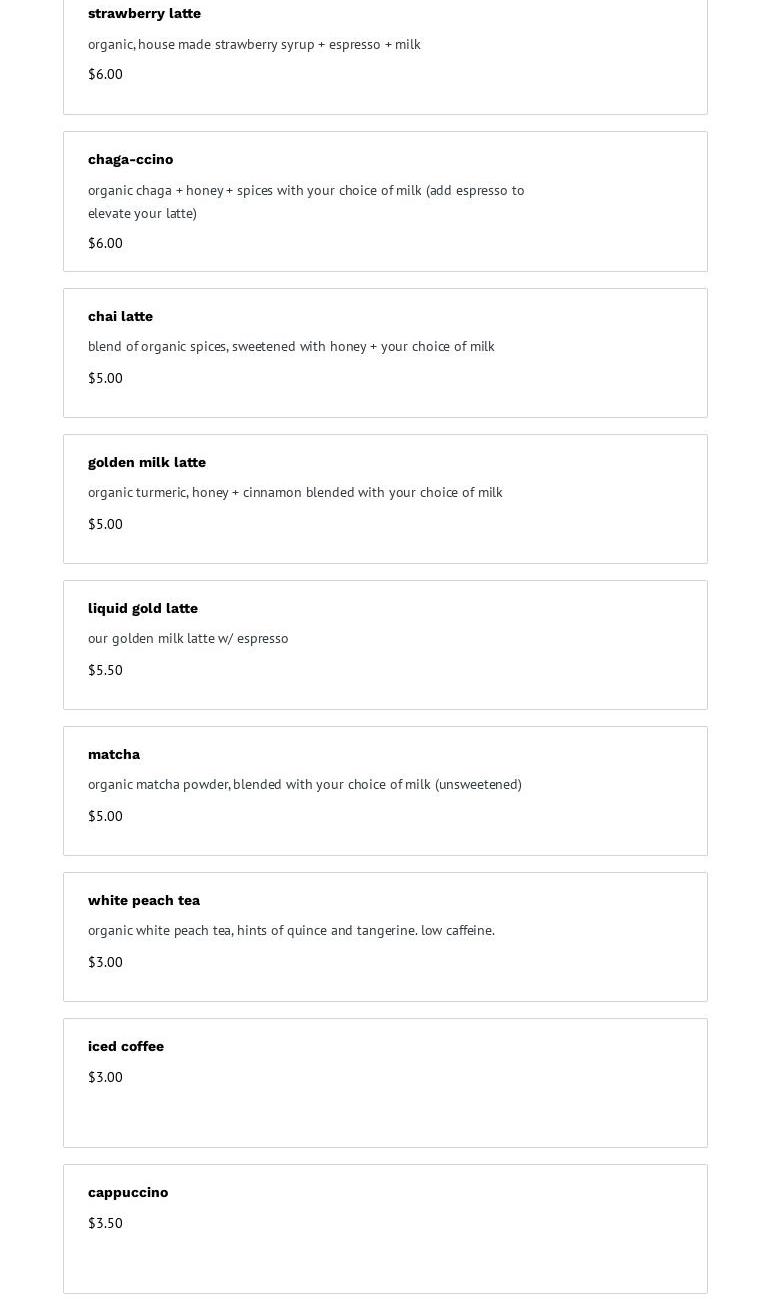Click the white peach tea description text
Screen dimensions: 770x1299
point(291,930)
